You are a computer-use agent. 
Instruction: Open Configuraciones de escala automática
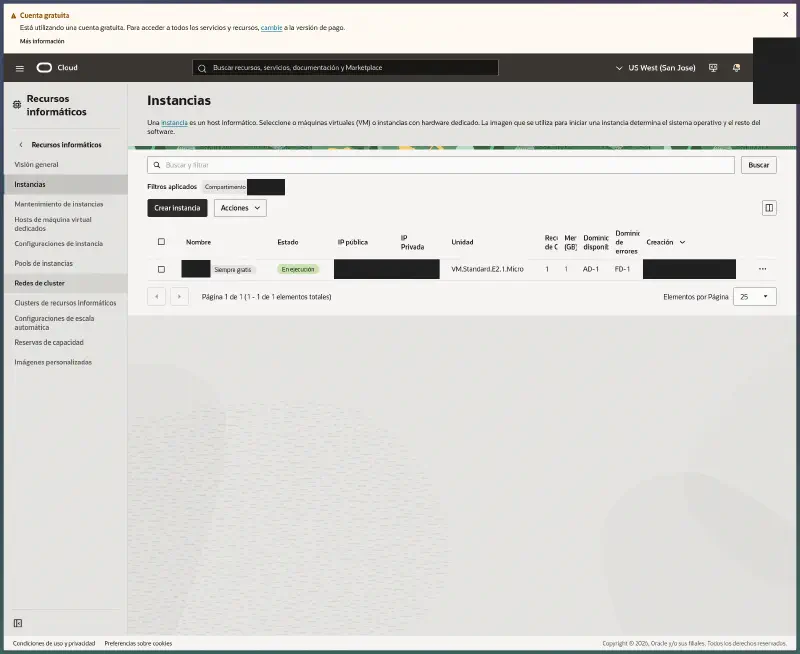[x=54, y=323]
